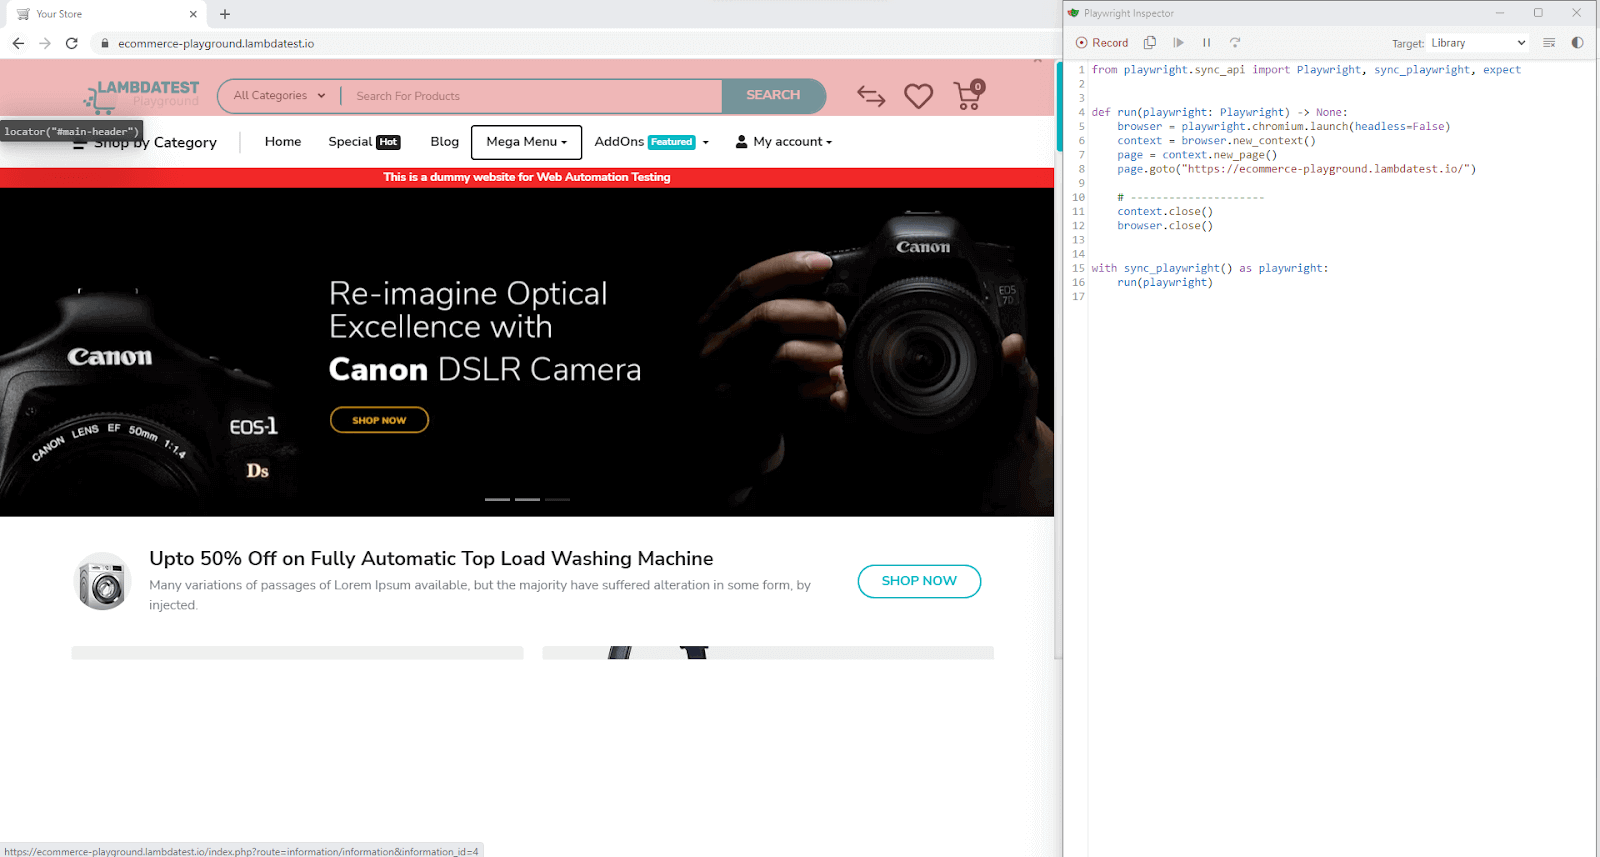Screen dimensions: 1600x857
Task: Click the address bar URL field
Action: [x=570, y=43]
